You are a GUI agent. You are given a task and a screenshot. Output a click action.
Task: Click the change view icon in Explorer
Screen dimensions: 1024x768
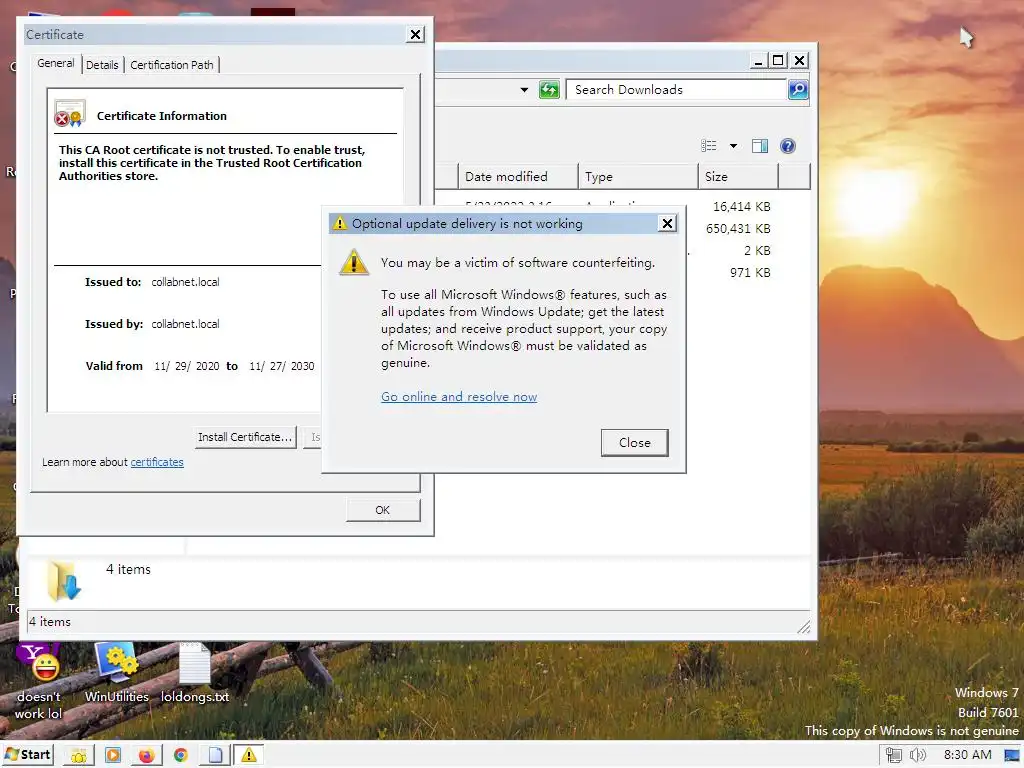(709, 146)
